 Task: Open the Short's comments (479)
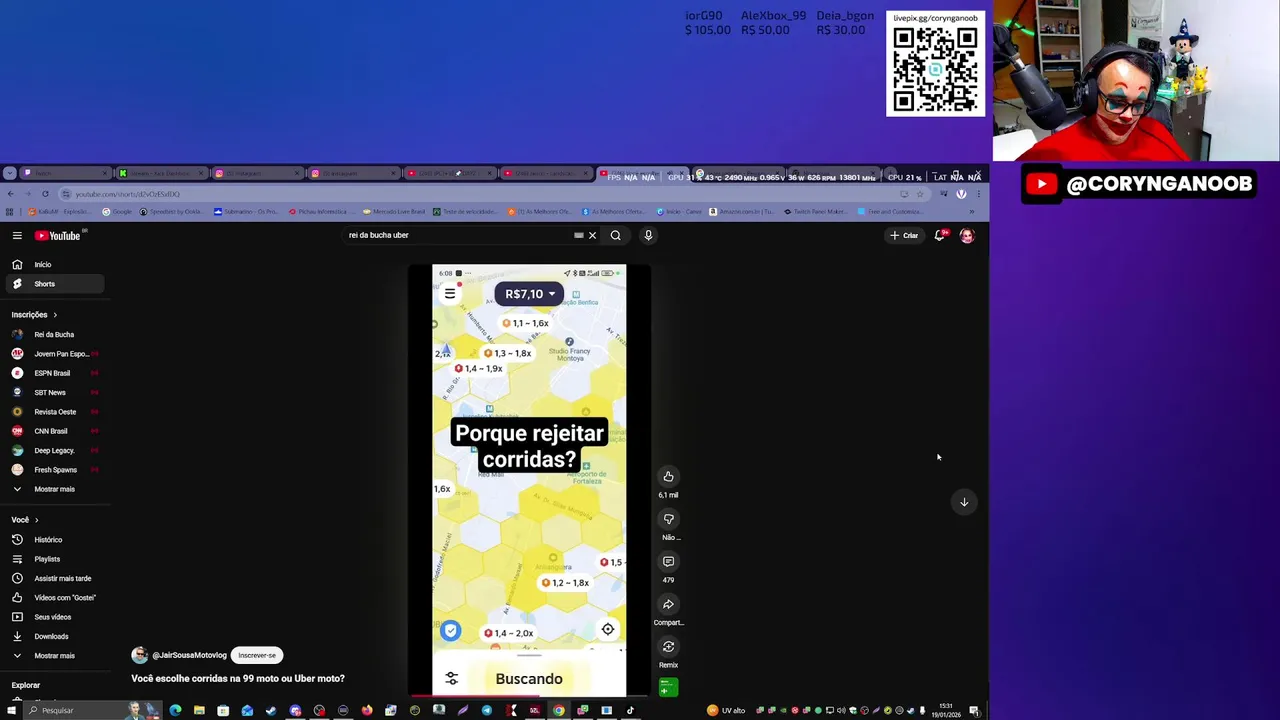[668, 562]
